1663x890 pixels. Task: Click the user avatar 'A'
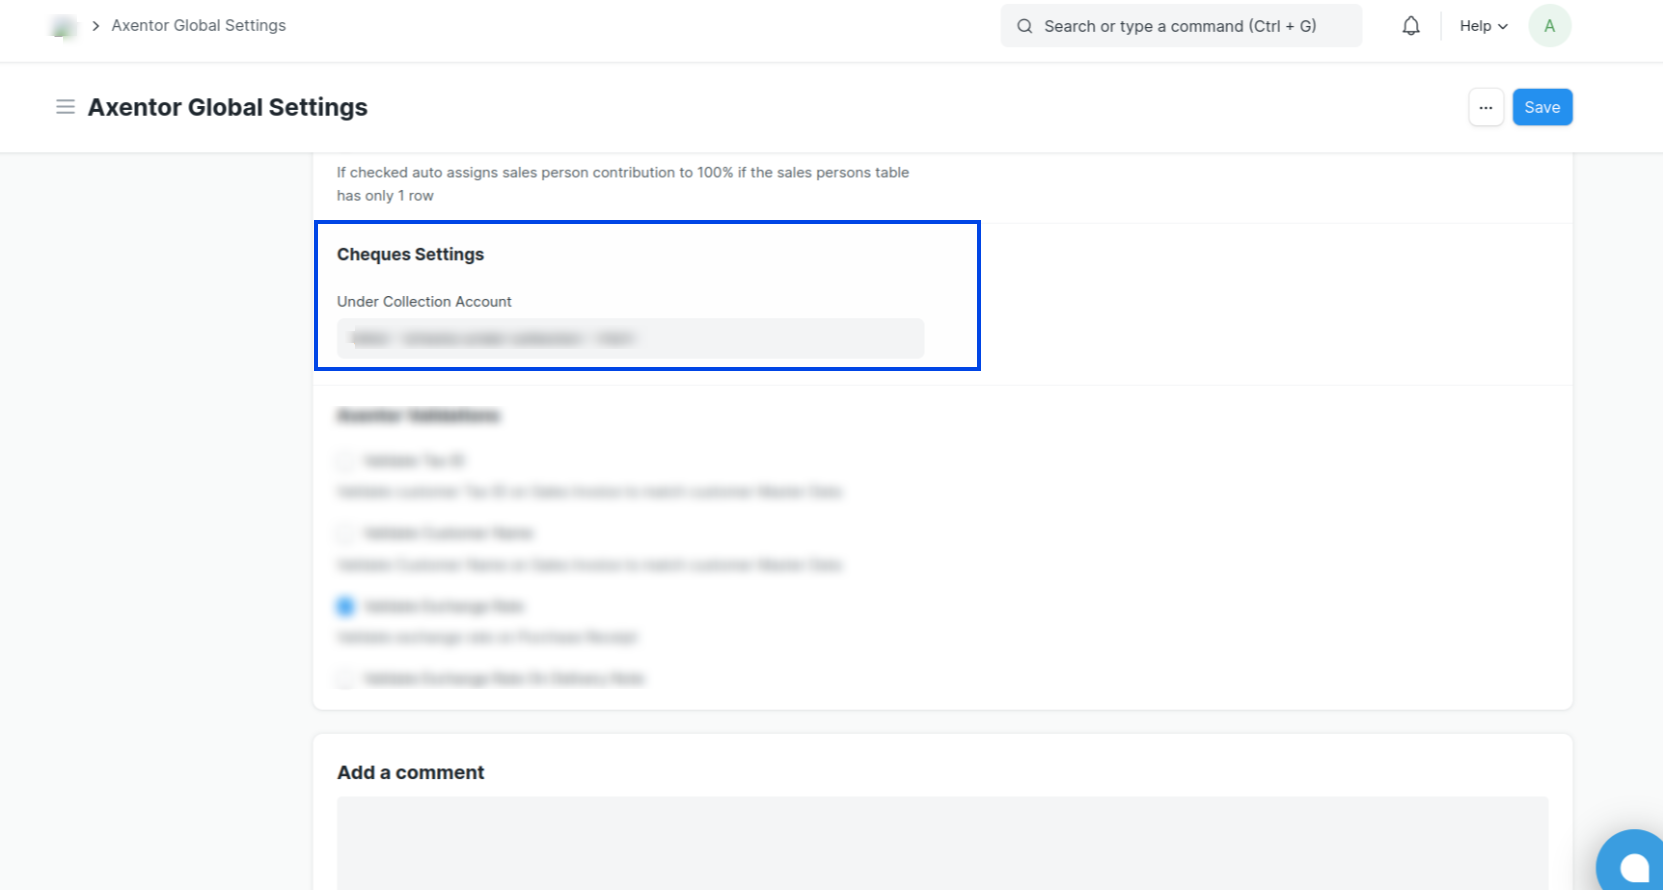(1548, 26)
